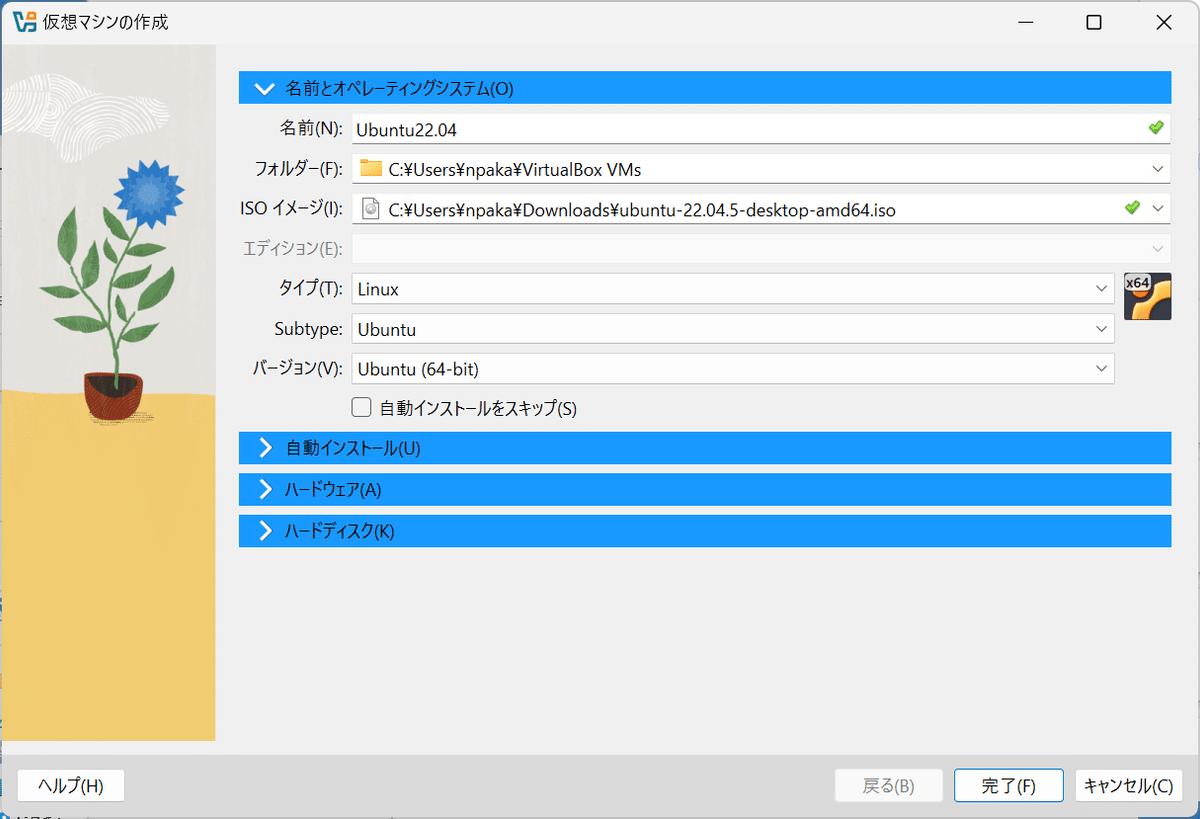Click the chevron icon on 自動インストール(U) header
This screenshot has height=819, width=1200.
pyautogui.click(x=264, y=447)
